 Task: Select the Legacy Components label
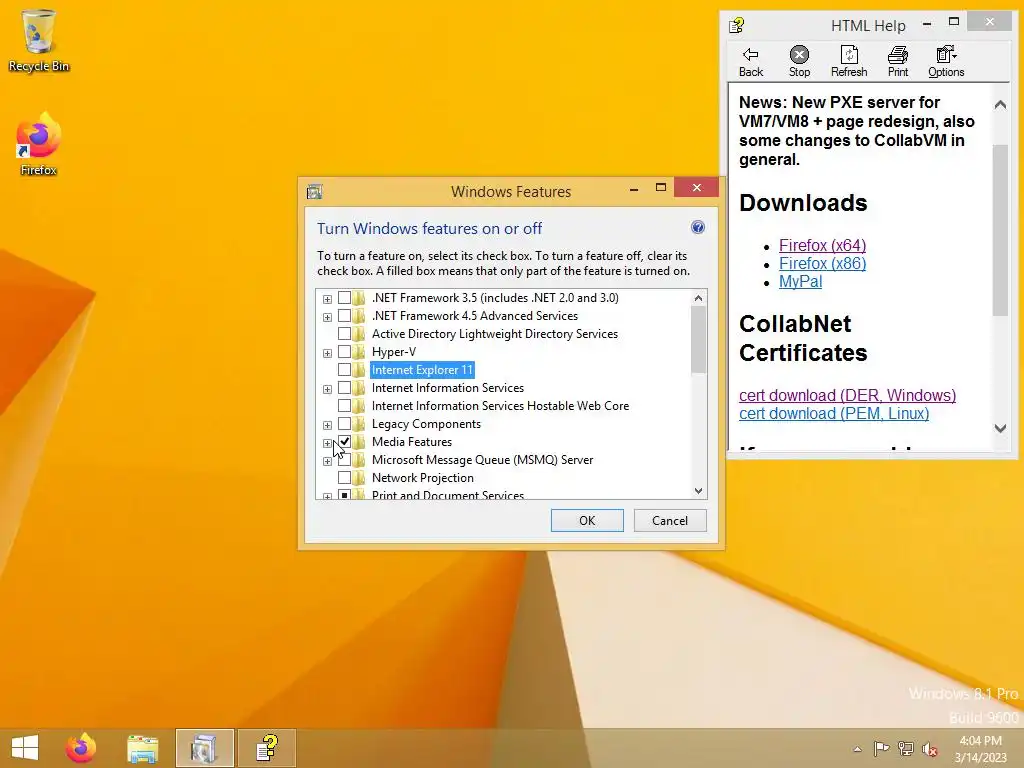click(426, 424)
